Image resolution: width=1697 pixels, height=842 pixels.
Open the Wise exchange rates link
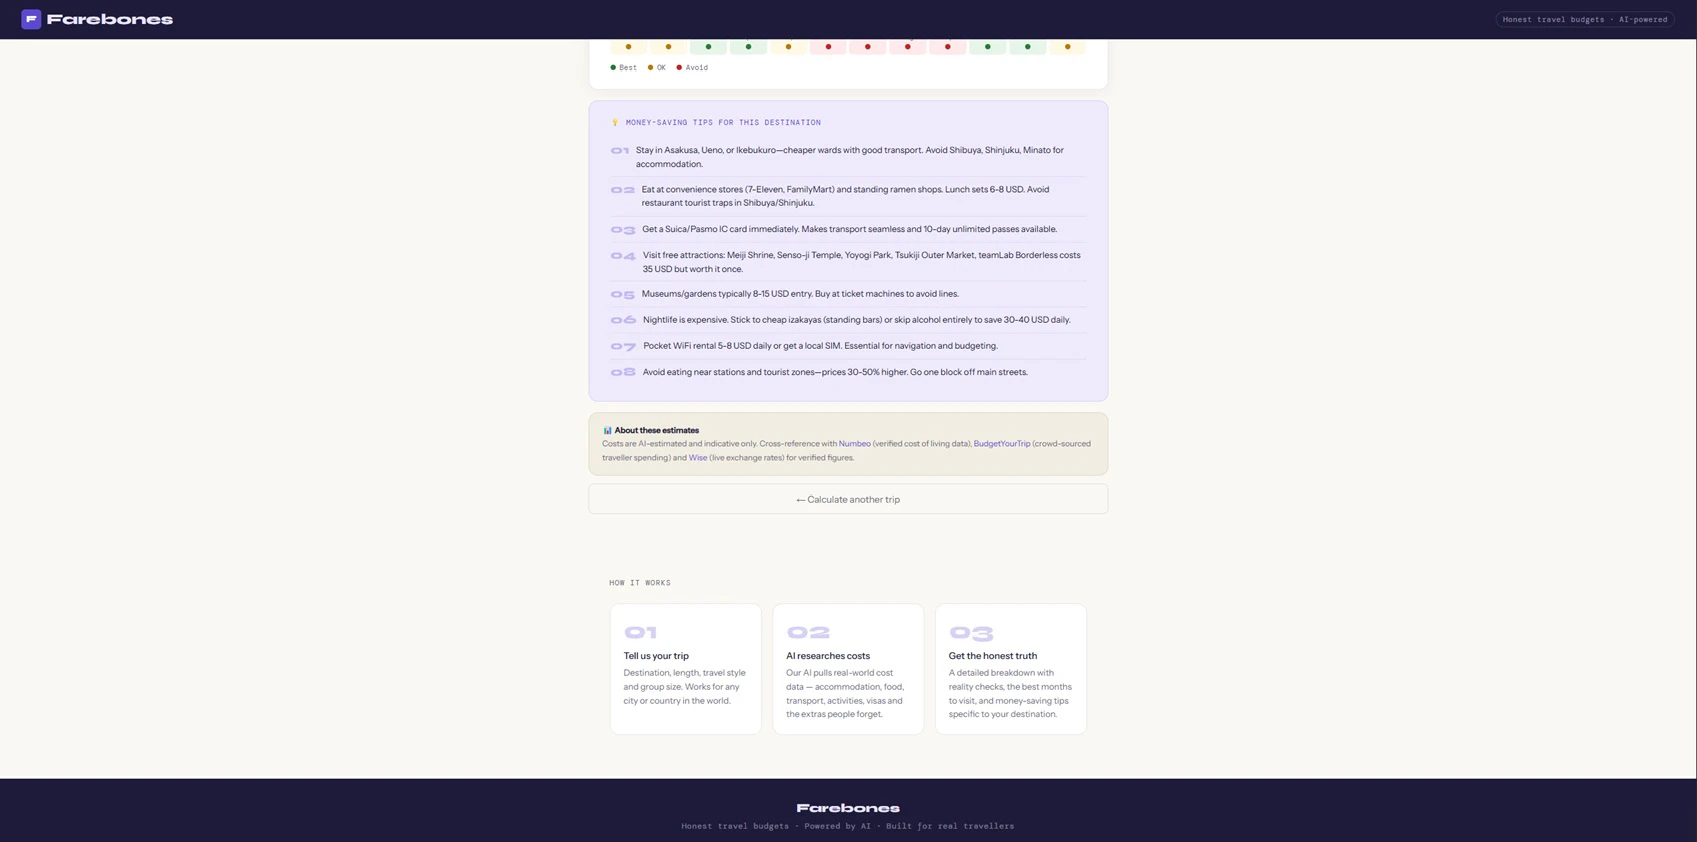[x=698, y=458]
